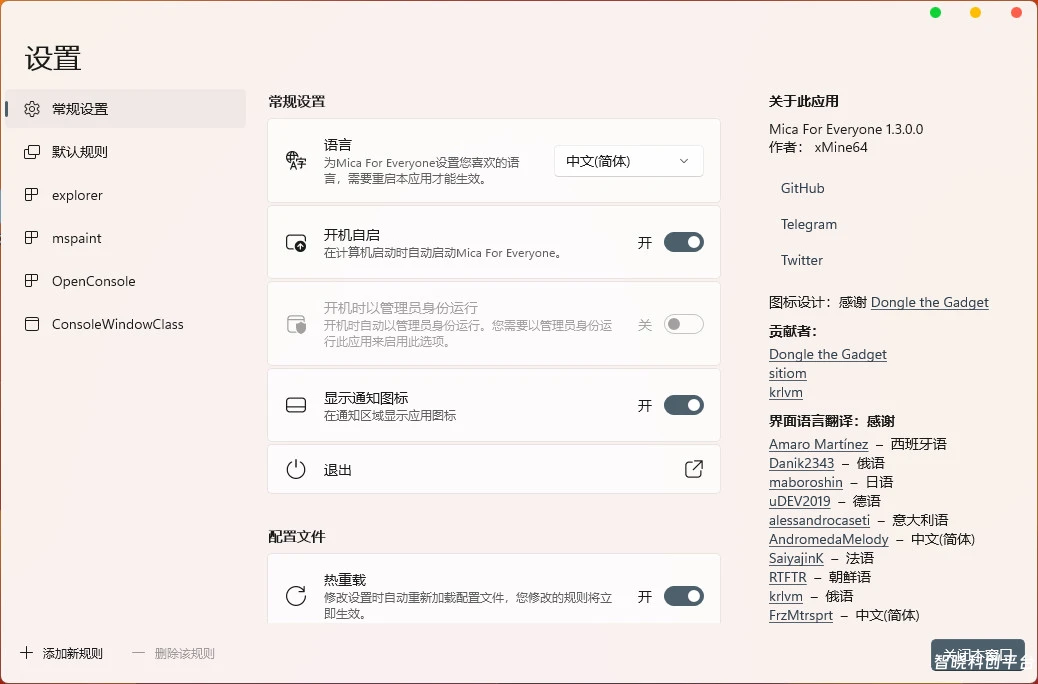This screenshot has width=1038, height=684.
Task: Click the power icon beside 退出
Action: [296, 469]
